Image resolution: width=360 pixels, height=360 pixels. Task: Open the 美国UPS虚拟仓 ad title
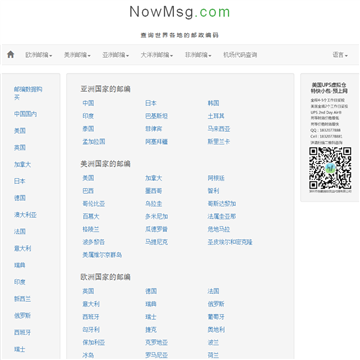click(x=329, y=88)
